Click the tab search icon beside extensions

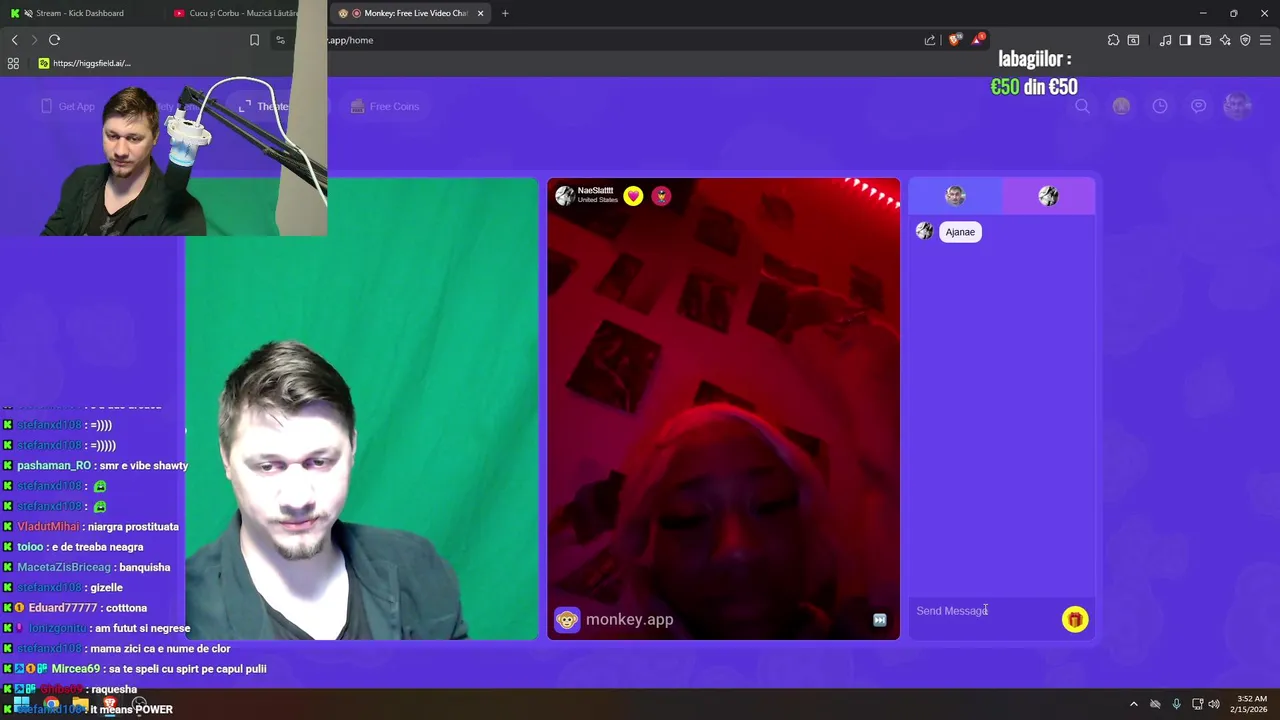tap(1133, 40)
